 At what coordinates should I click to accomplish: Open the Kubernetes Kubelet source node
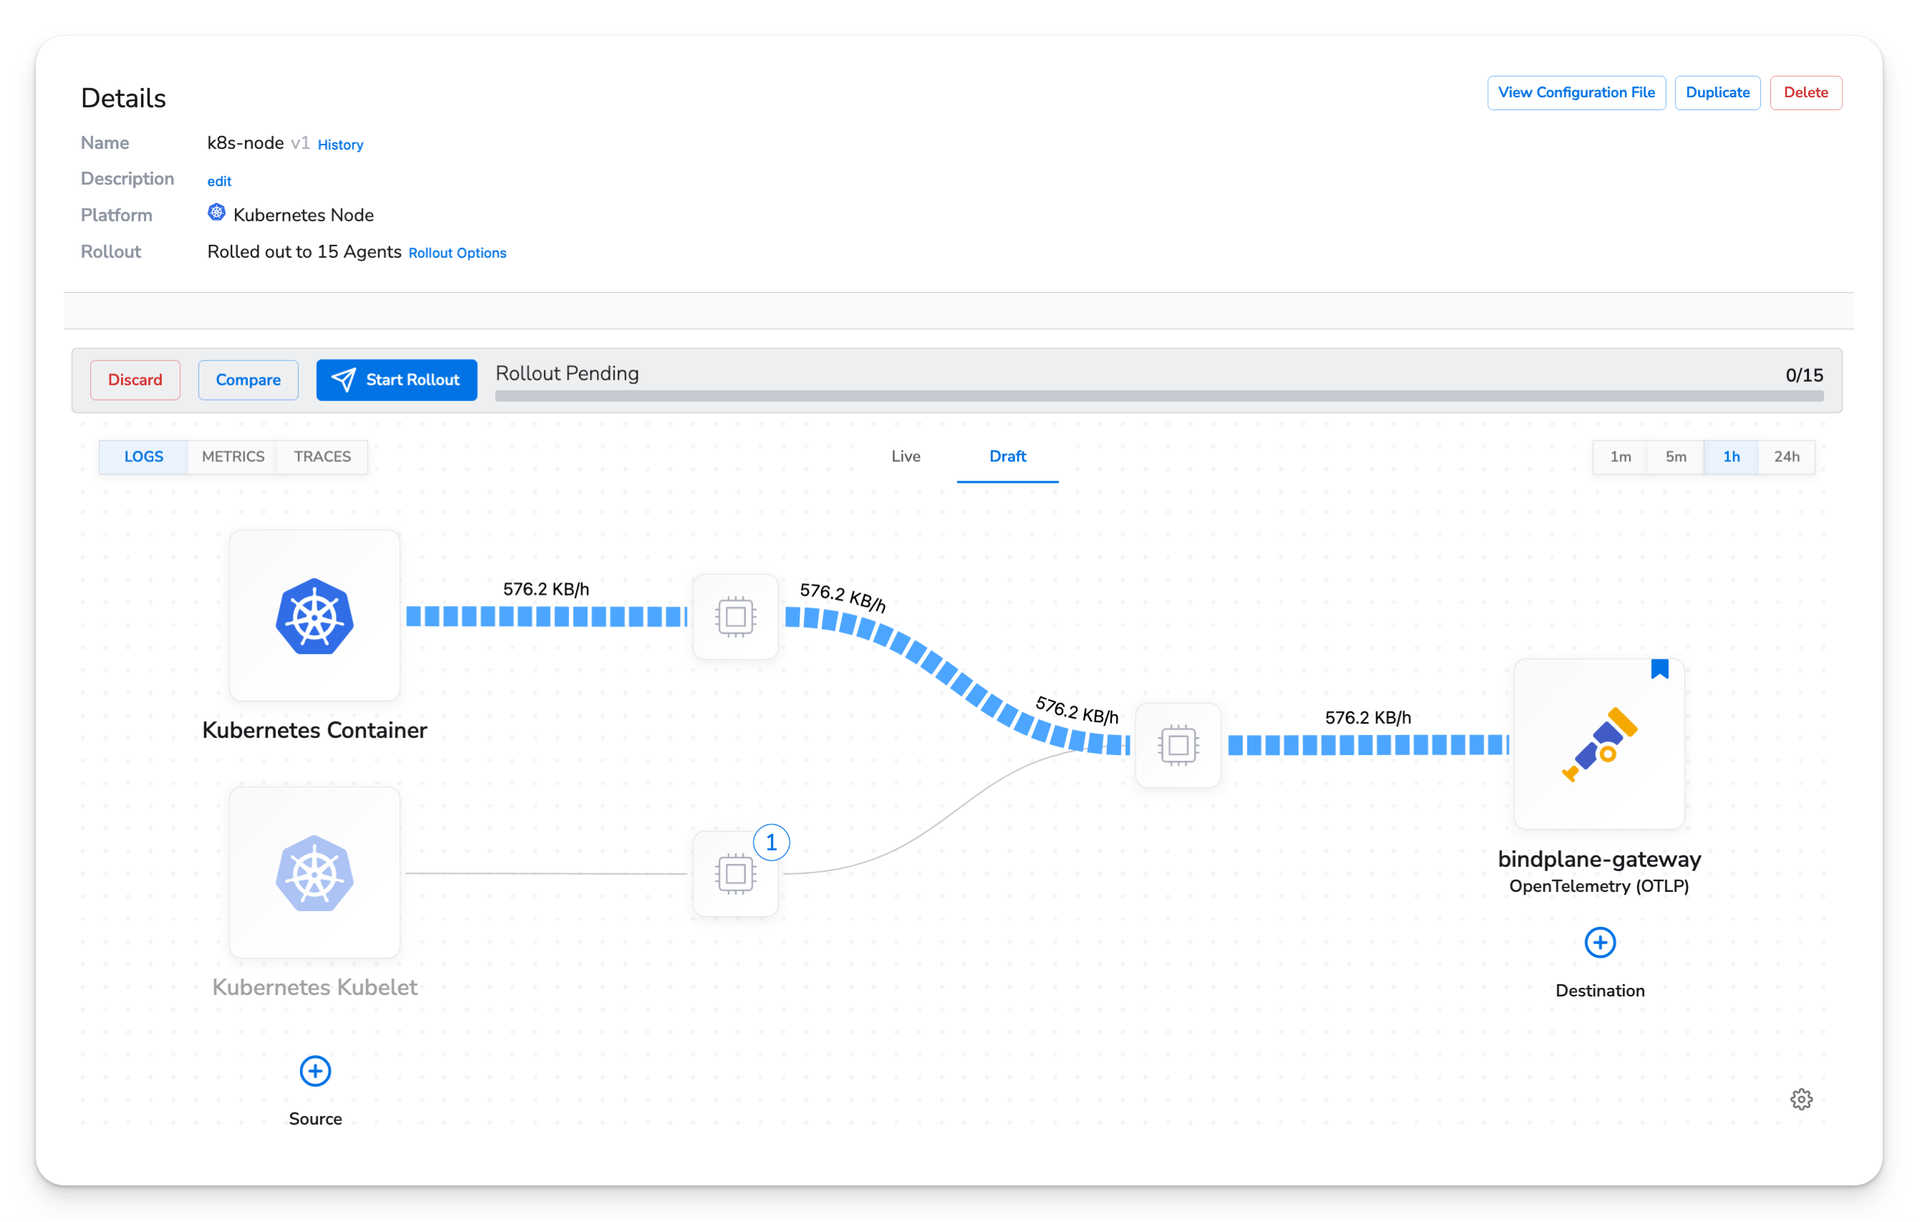click(315, 873)
